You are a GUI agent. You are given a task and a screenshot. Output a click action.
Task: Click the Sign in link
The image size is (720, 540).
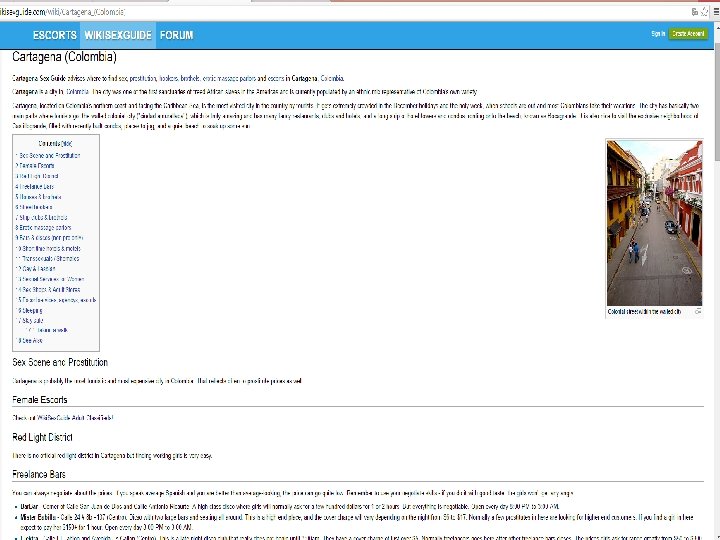(658, 34)
